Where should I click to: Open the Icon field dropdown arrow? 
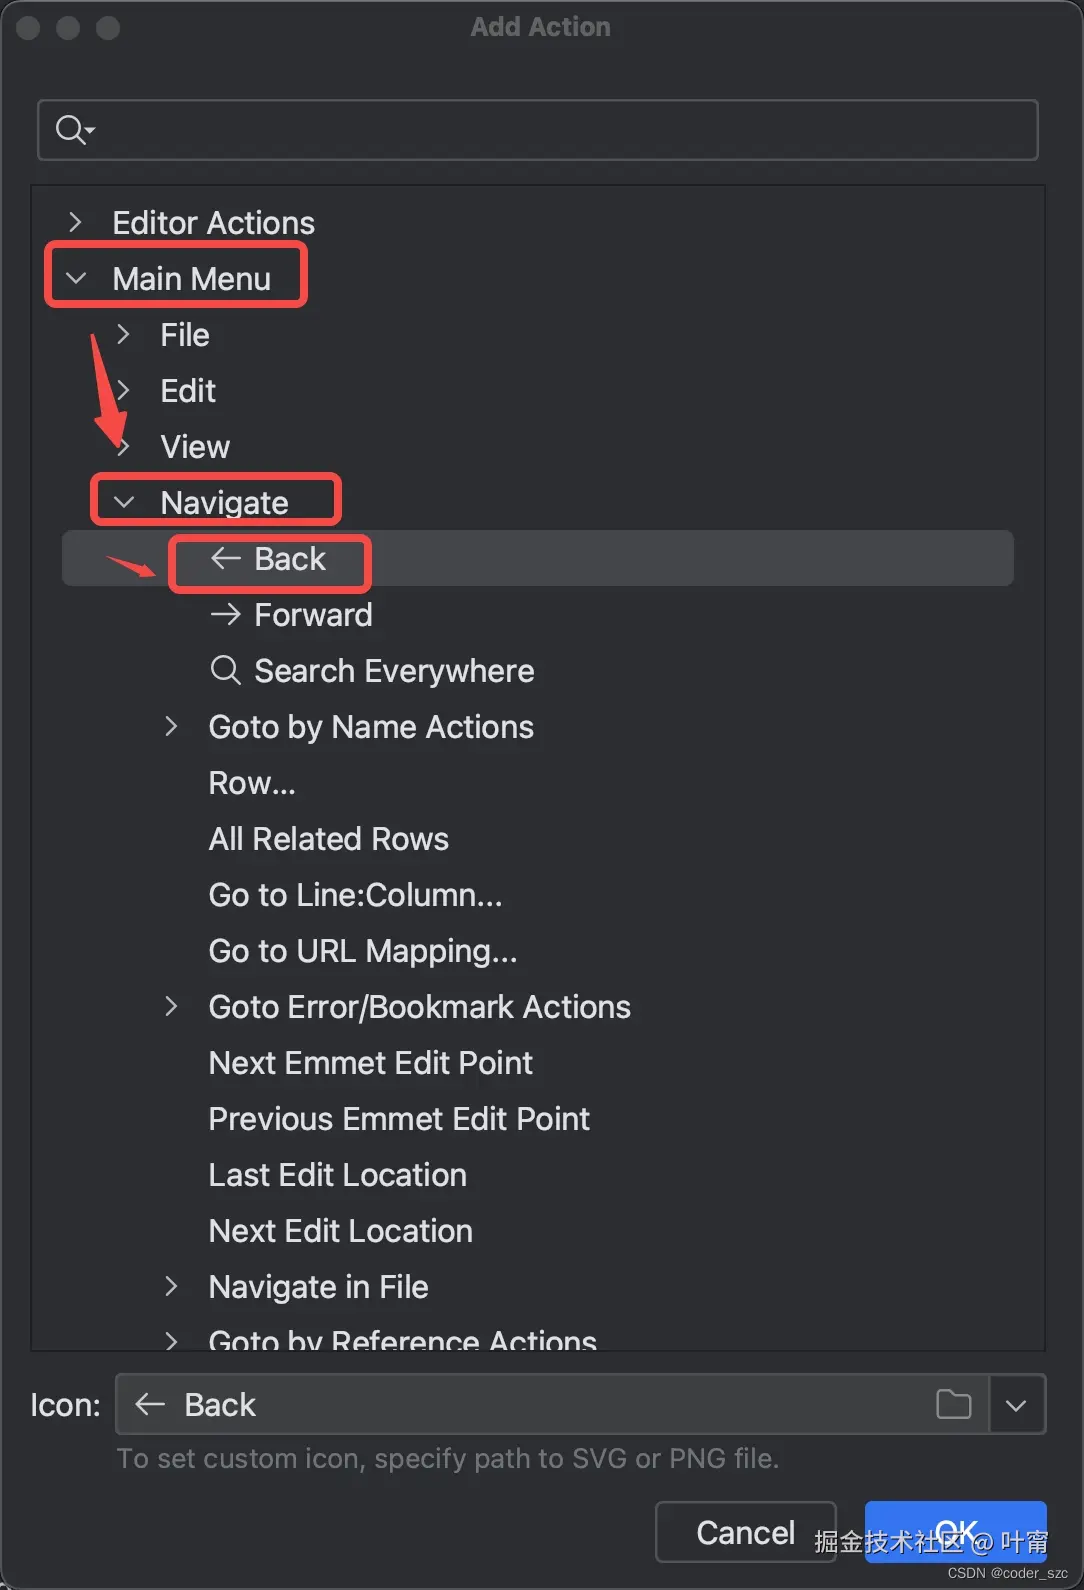coord(1016,1404)
